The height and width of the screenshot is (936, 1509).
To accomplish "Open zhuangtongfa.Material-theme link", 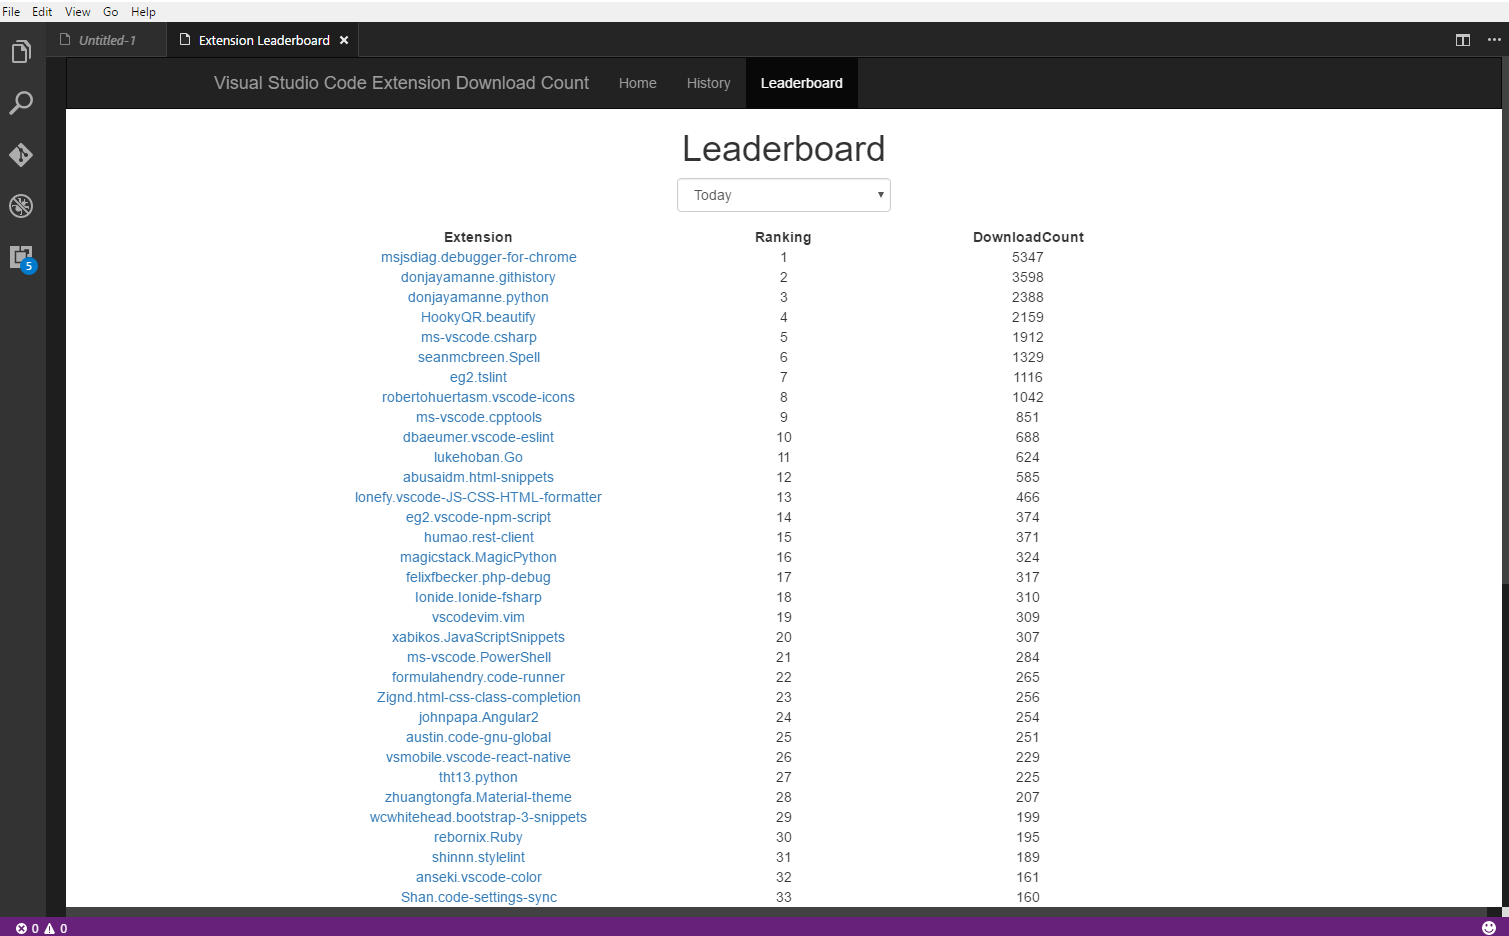I will [478, 797].
